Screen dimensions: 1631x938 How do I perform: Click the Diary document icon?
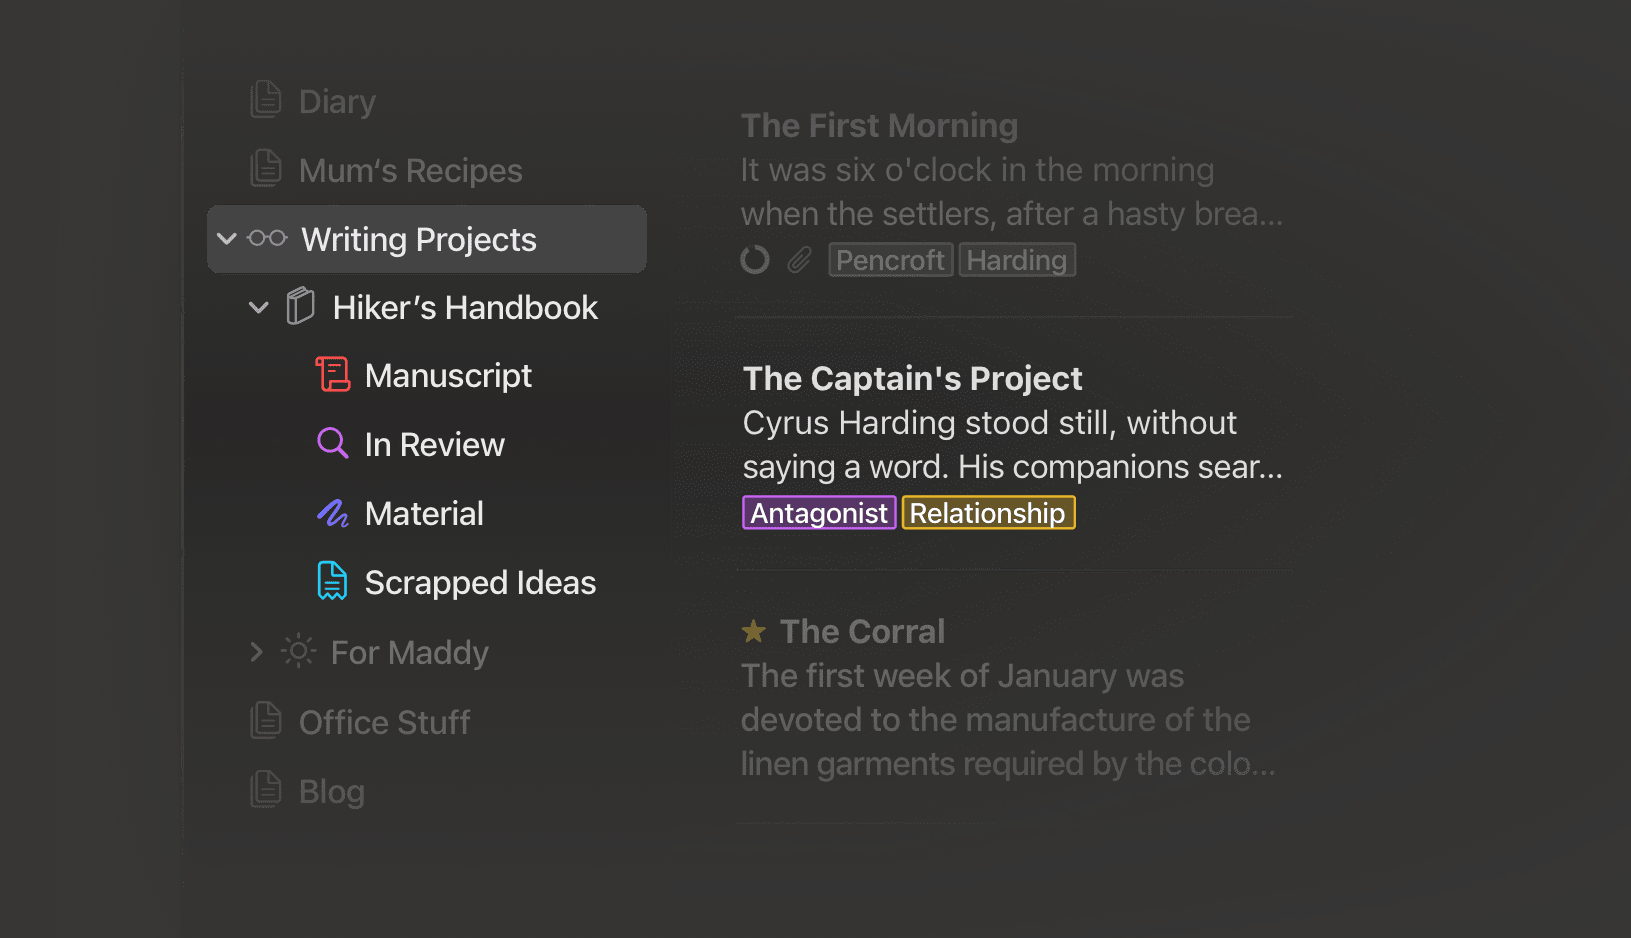pyautogui.click(x=266, y=100)
